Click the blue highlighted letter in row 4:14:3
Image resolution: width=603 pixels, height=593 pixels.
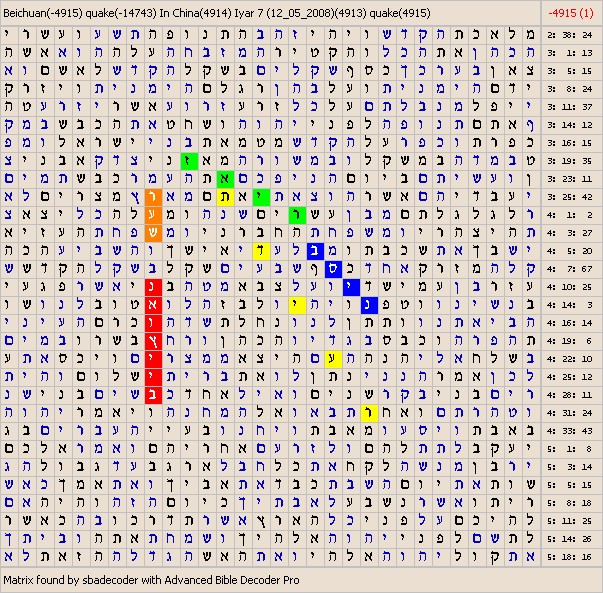pyautogui.click(x=370, y=305)
